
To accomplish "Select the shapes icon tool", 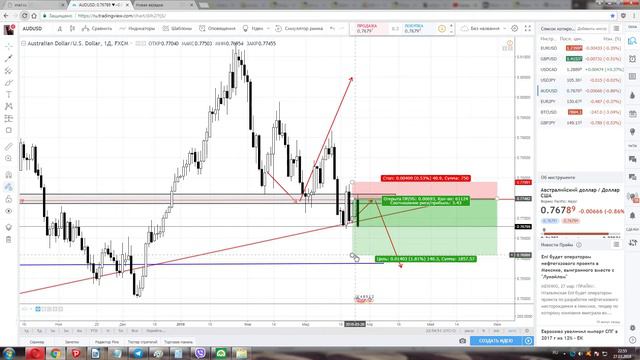I will 9,130.
